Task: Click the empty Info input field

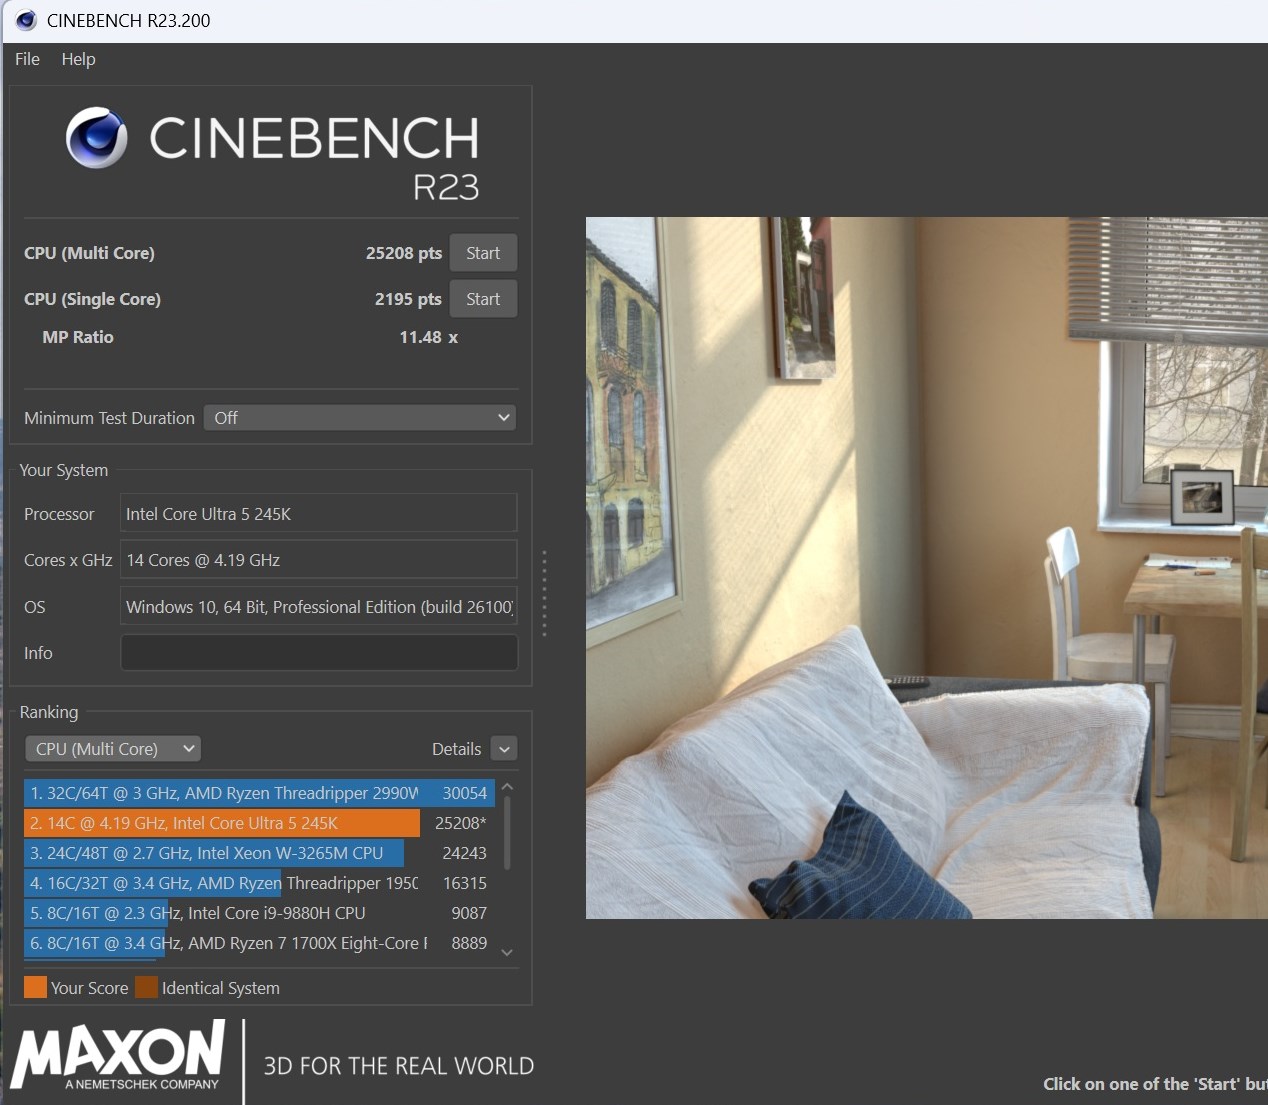Action: 318,653
